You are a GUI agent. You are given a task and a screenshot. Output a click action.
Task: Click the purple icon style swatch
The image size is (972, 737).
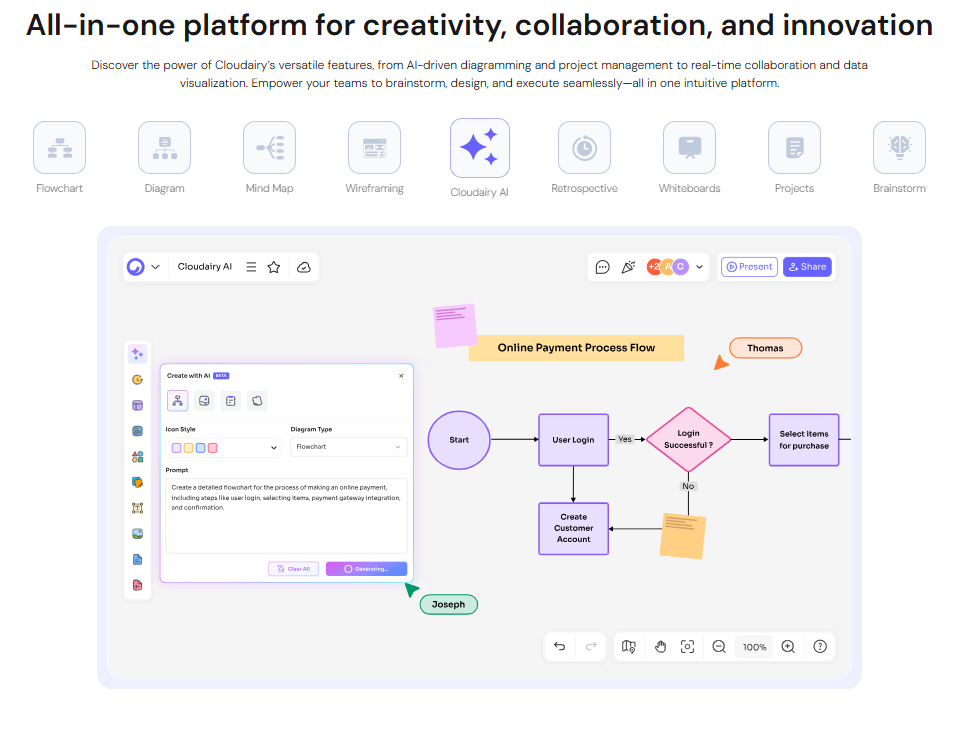[177, 448]
